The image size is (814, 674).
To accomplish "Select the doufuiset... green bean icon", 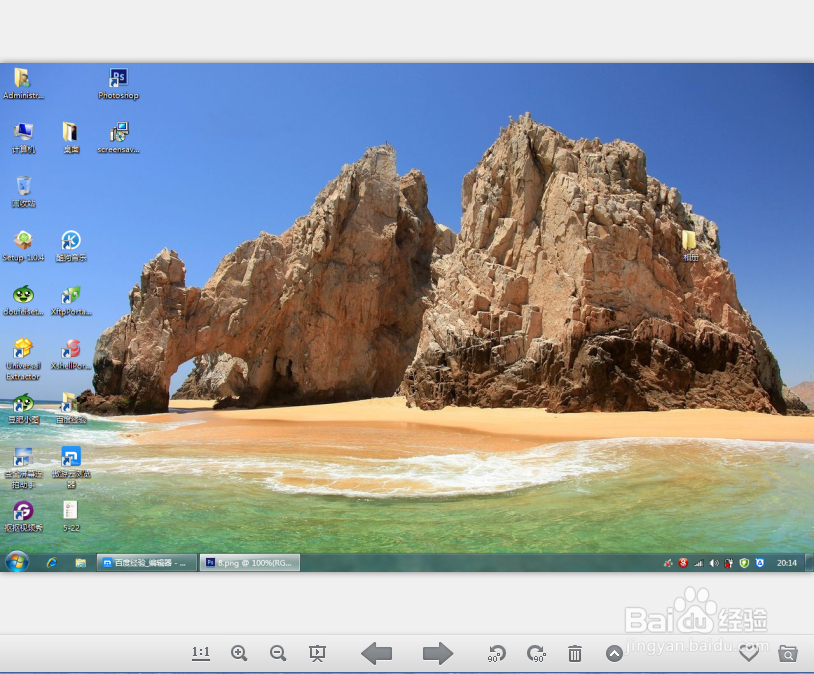I will [x=23, y=300].
